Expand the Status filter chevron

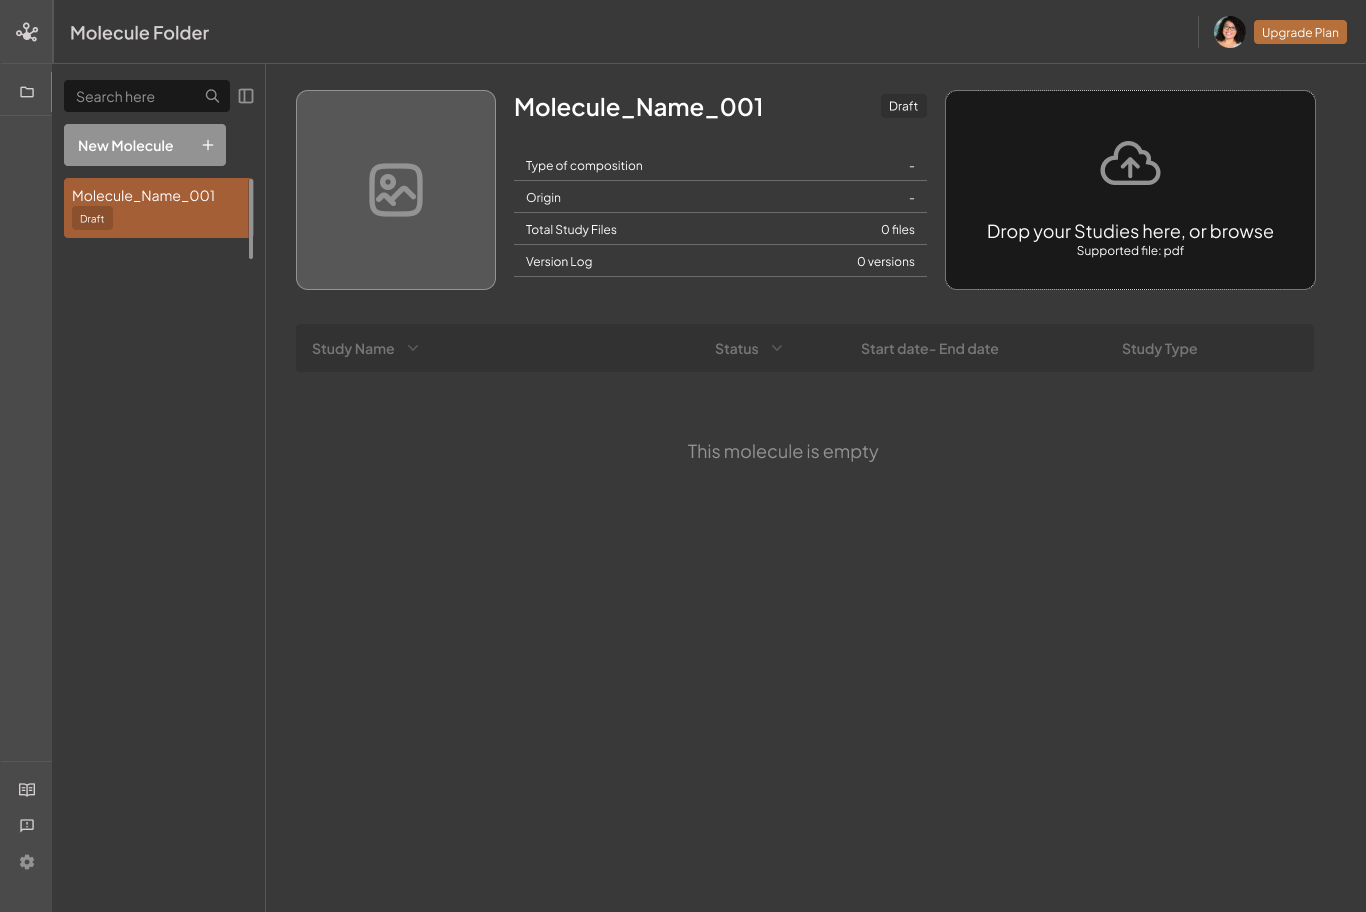777,348
